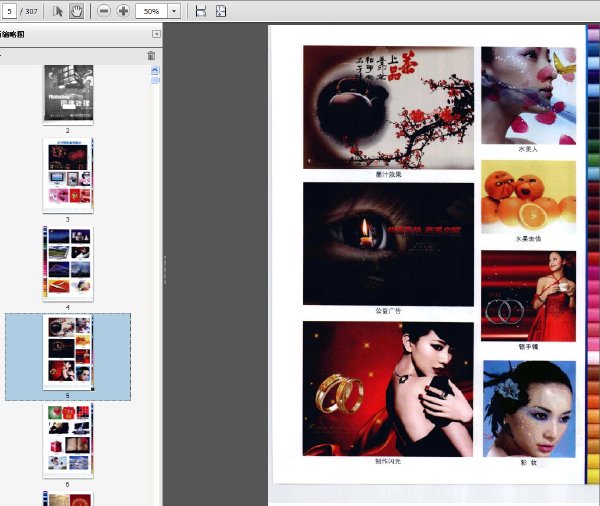Activate the Hand pan tool
Viewport: 600px width, 506px height.
(x=77, y=11)
